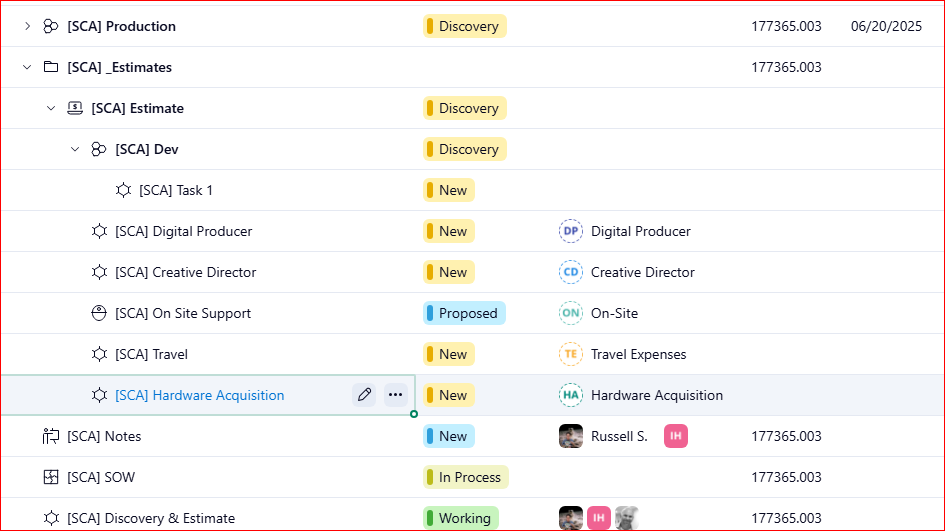The width and height of the screenshot is (945, 531).
Task: Click the [SCA] SOW grid icon
Action: click(x=51, y=477)
